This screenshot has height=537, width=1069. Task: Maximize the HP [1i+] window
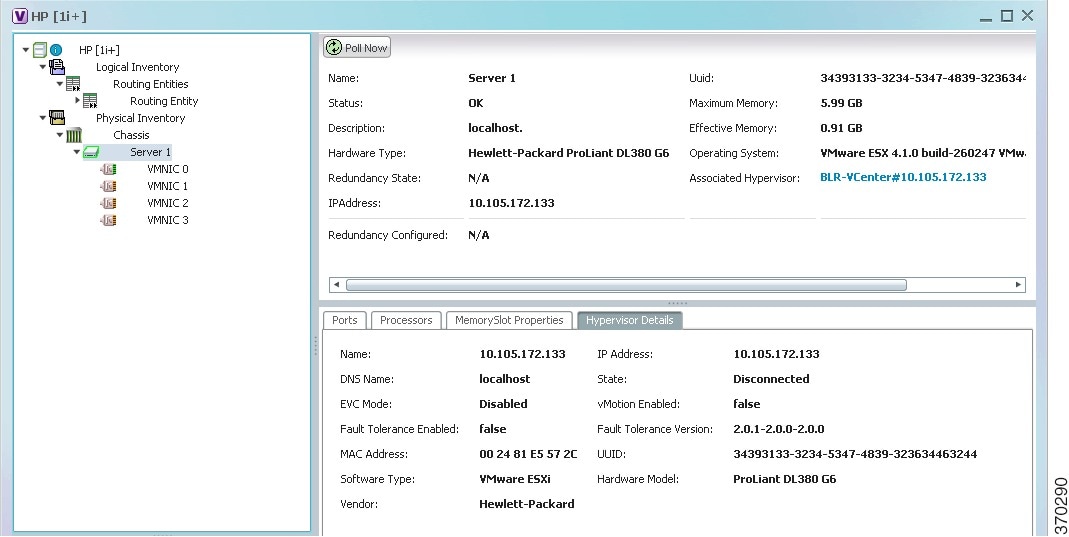coord(1006,16)
